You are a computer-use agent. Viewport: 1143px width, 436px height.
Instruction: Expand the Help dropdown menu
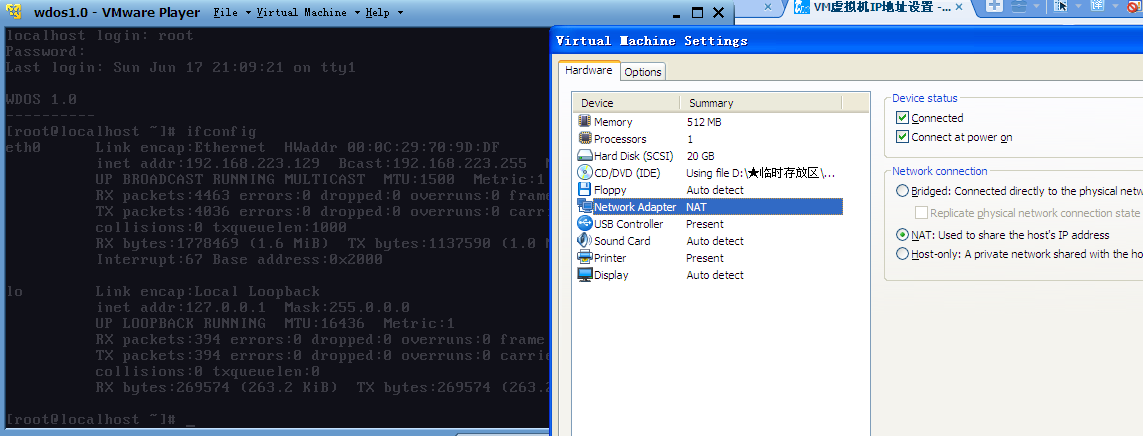coord(384,13)
